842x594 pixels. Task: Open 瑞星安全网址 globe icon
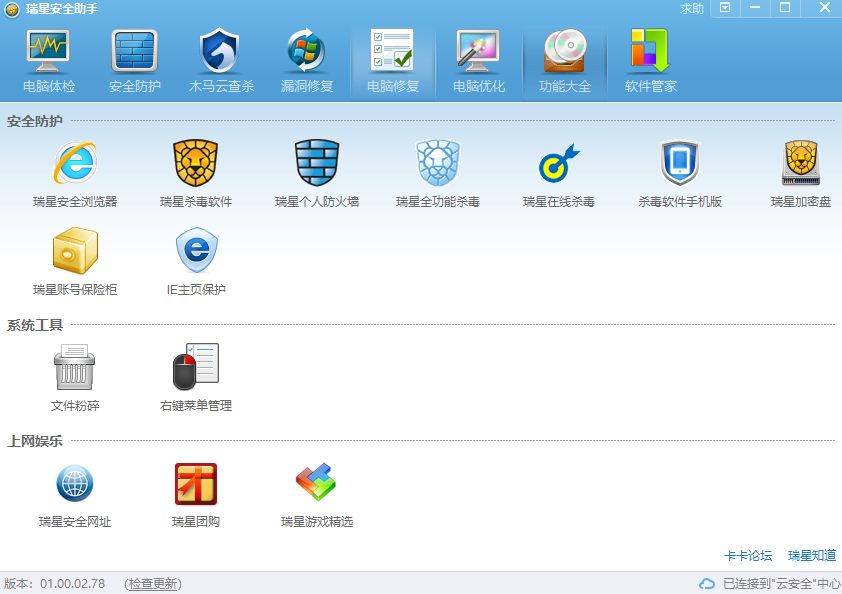[x=75, y=484]
